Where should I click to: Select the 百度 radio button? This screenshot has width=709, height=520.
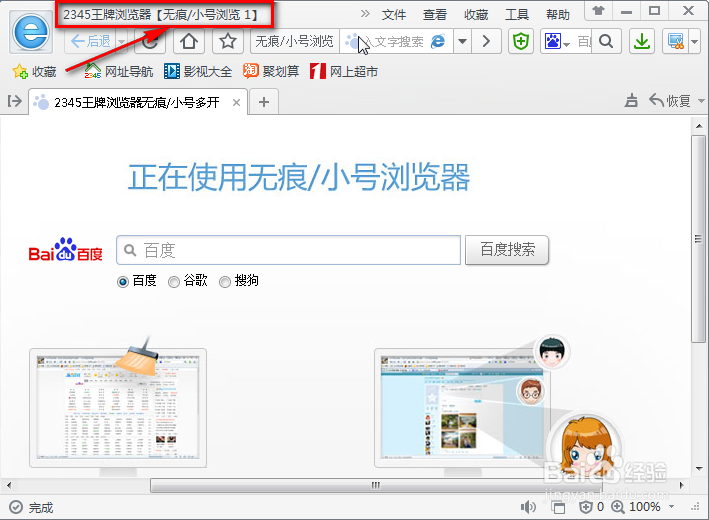(123, 282)
